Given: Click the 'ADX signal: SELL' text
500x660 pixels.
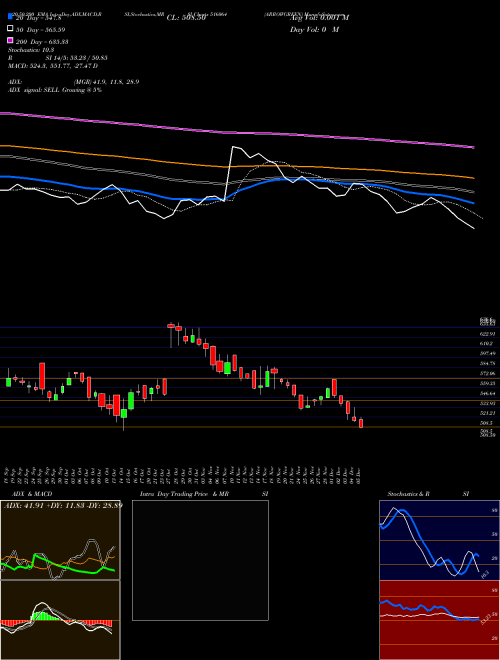Looking at the screenshot, I should (x=55, y=90).
